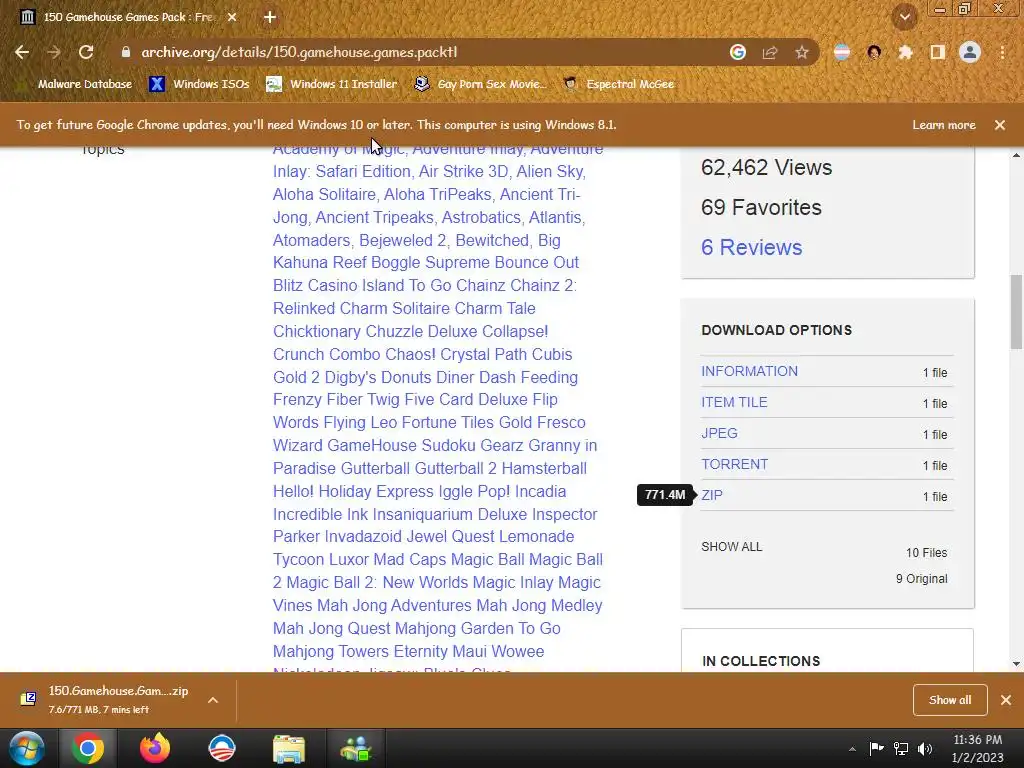Open the 6 Reviews link
This screenshot has width=1024, height=768.
click(x=752, y=248)
